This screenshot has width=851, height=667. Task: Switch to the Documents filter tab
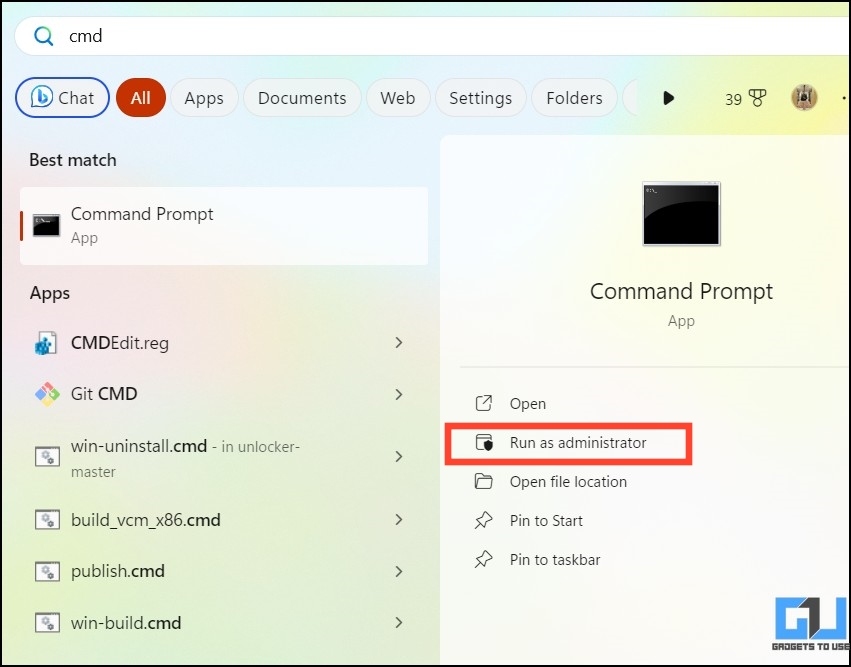coord(302,98)
